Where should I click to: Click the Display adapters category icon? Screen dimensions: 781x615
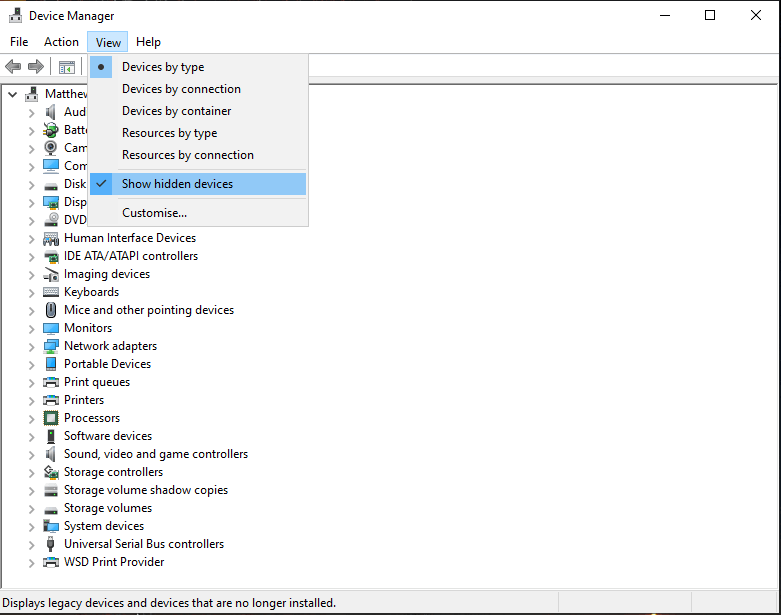click(51, 202)
